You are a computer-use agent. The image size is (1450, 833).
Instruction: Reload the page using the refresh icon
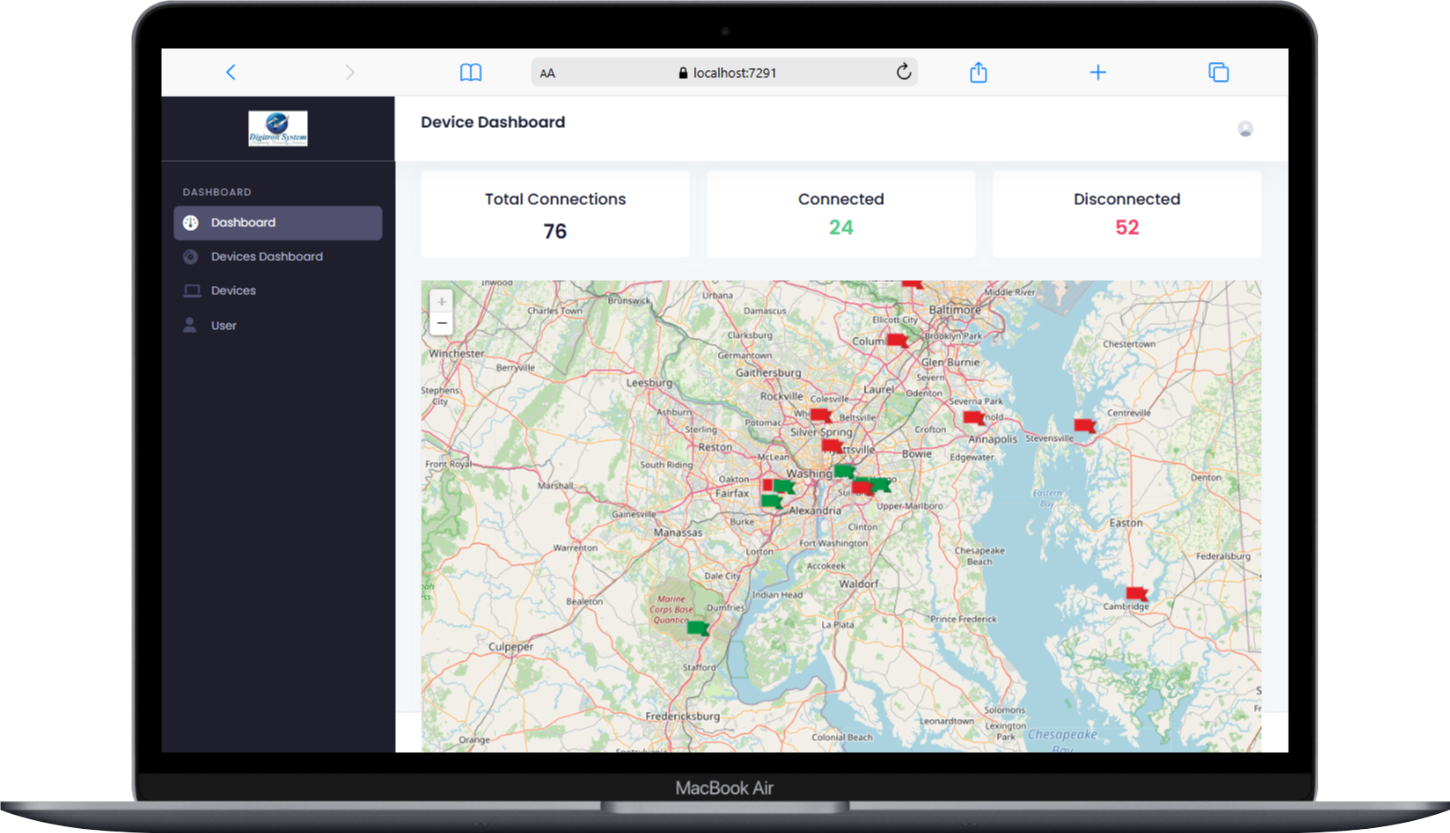tap(903, 72)
